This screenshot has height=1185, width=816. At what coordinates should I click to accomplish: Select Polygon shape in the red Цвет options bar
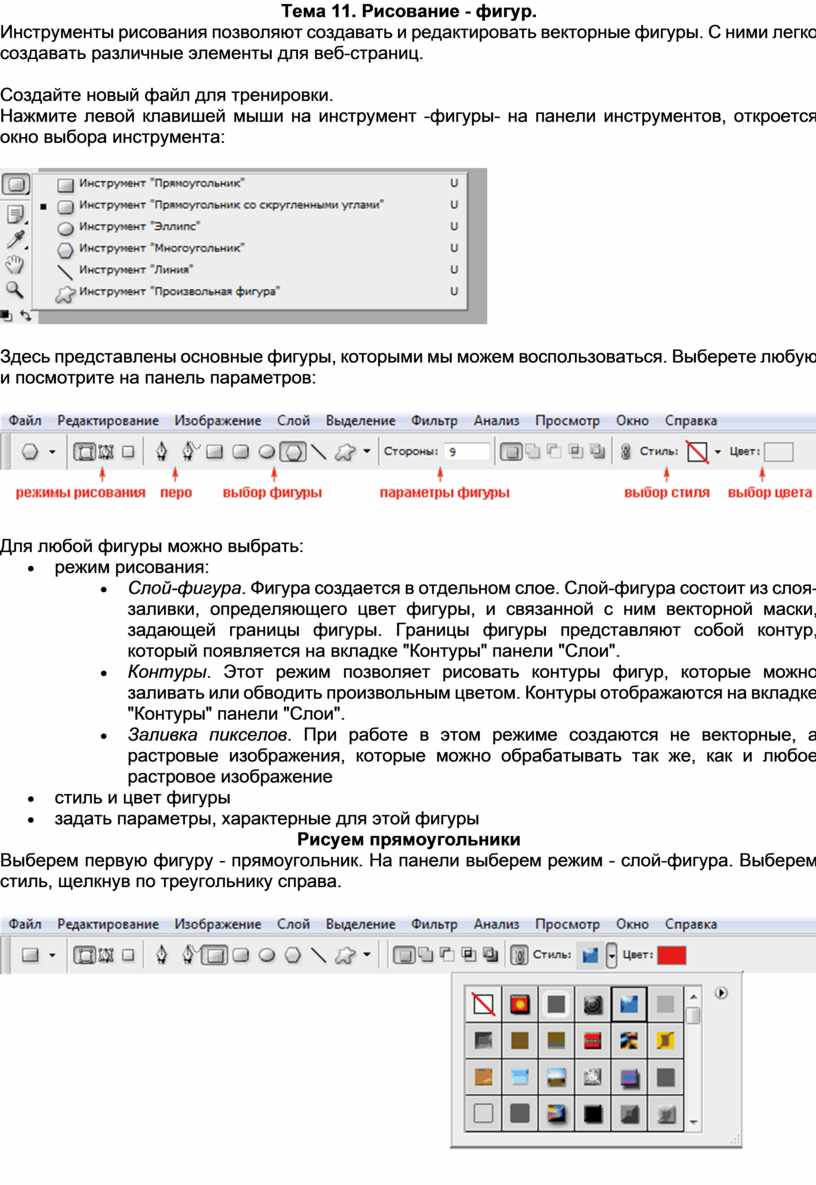coord(292,955)
